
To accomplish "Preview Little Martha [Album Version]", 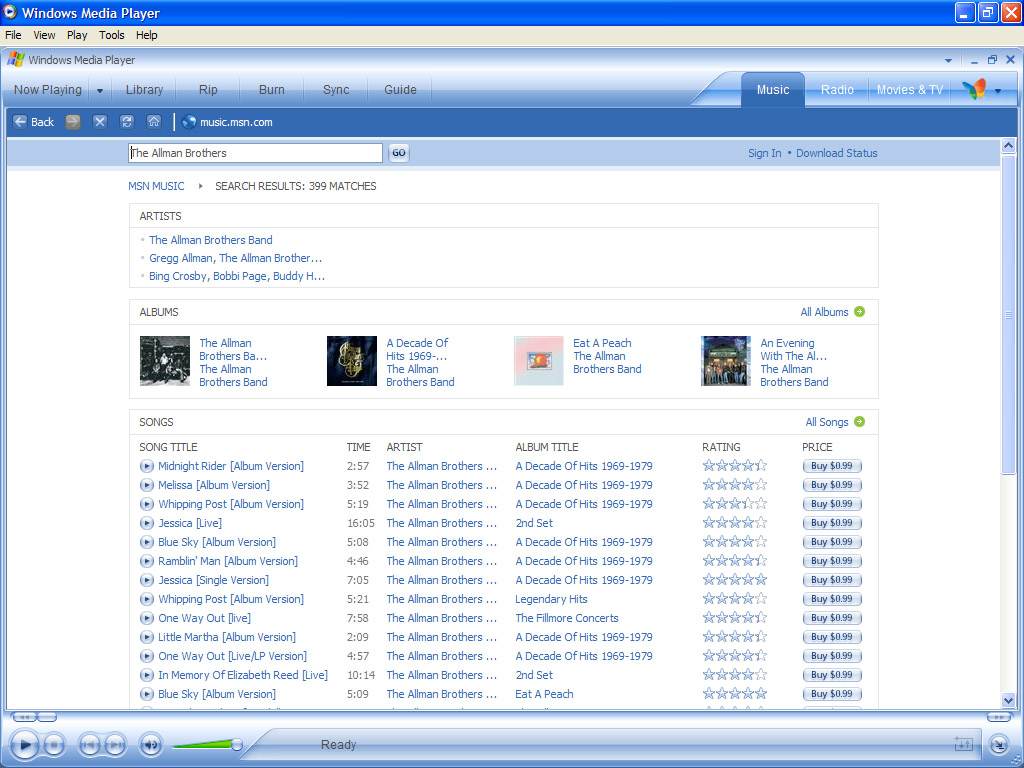I will [147, 637].
